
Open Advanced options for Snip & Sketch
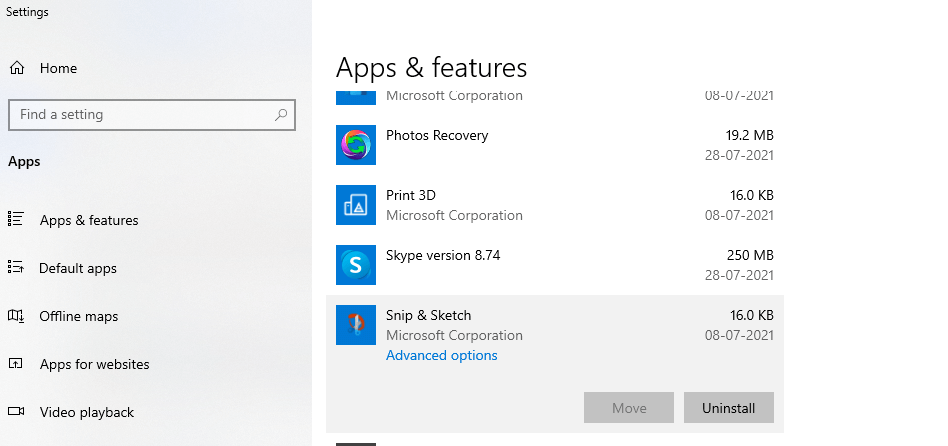click(441, 355)
